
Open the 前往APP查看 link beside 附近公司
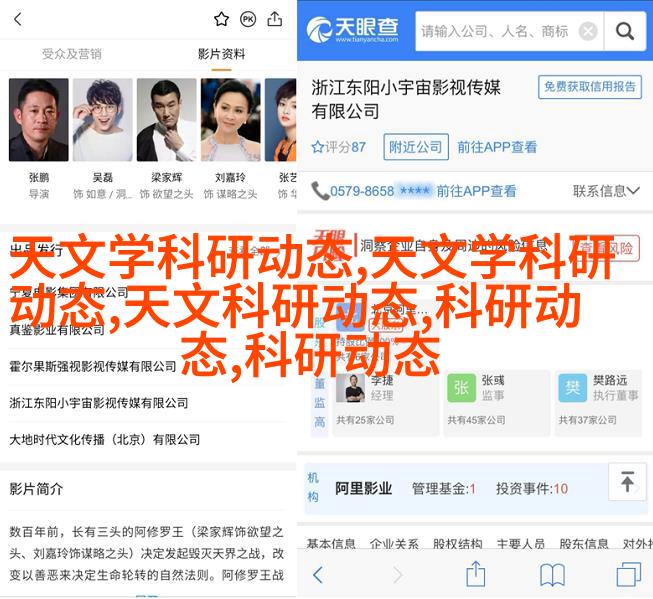coord(497,147)
